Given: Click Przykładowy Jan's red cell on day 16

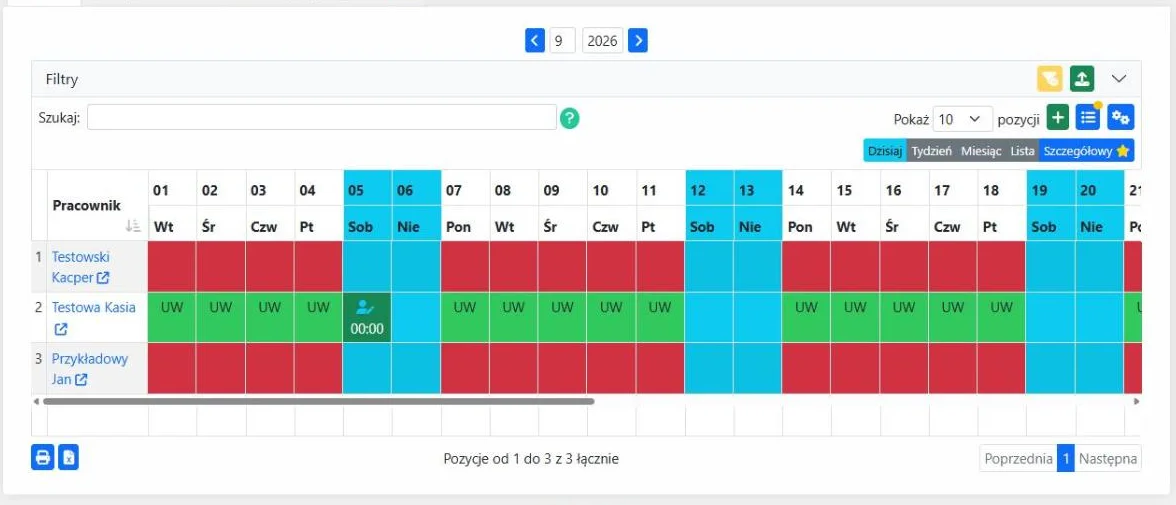Looking at the screenshot, I should coord(904,368).
